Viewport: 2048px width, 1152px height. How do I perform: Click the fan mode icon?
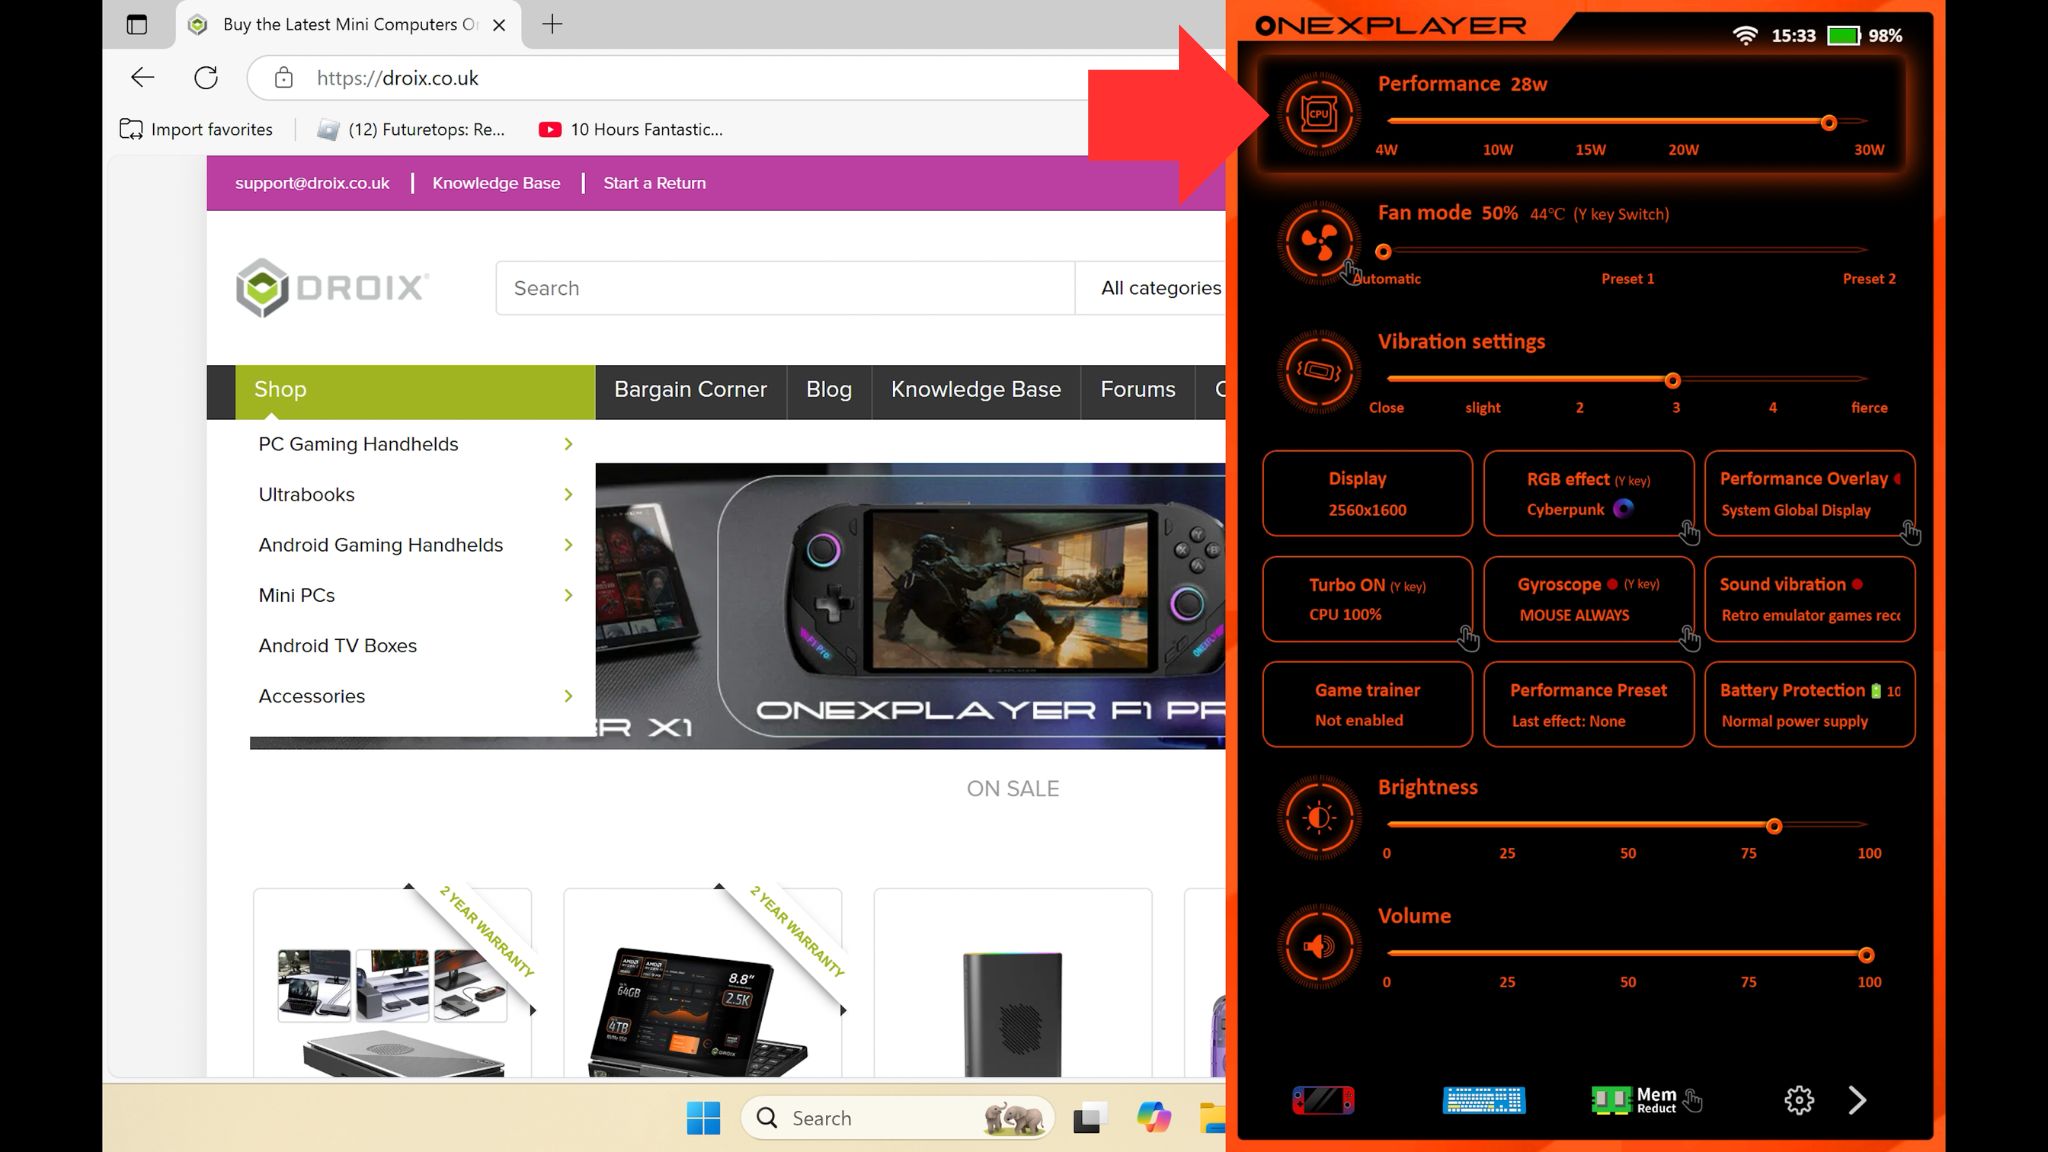(x=1319, y=243)
